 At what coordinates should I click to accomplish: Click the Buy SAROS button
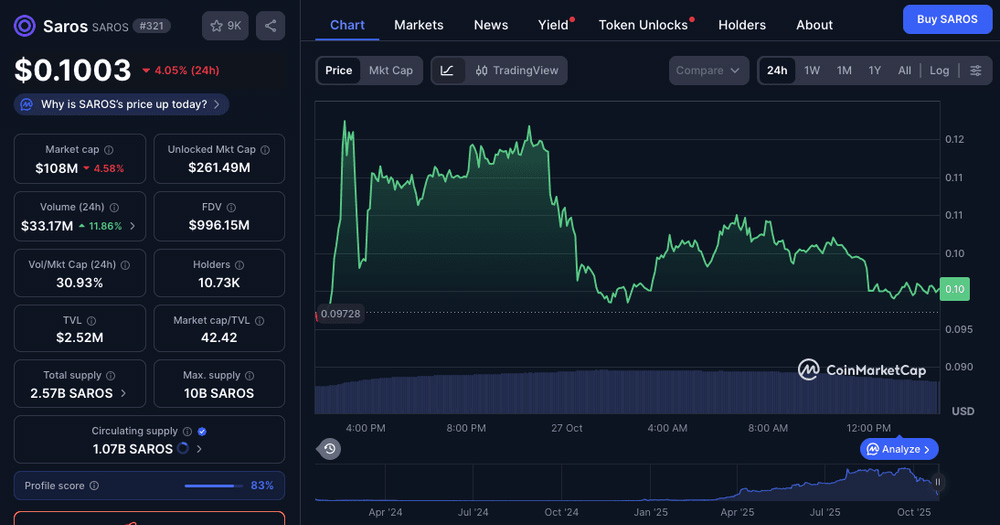point(947,19)
